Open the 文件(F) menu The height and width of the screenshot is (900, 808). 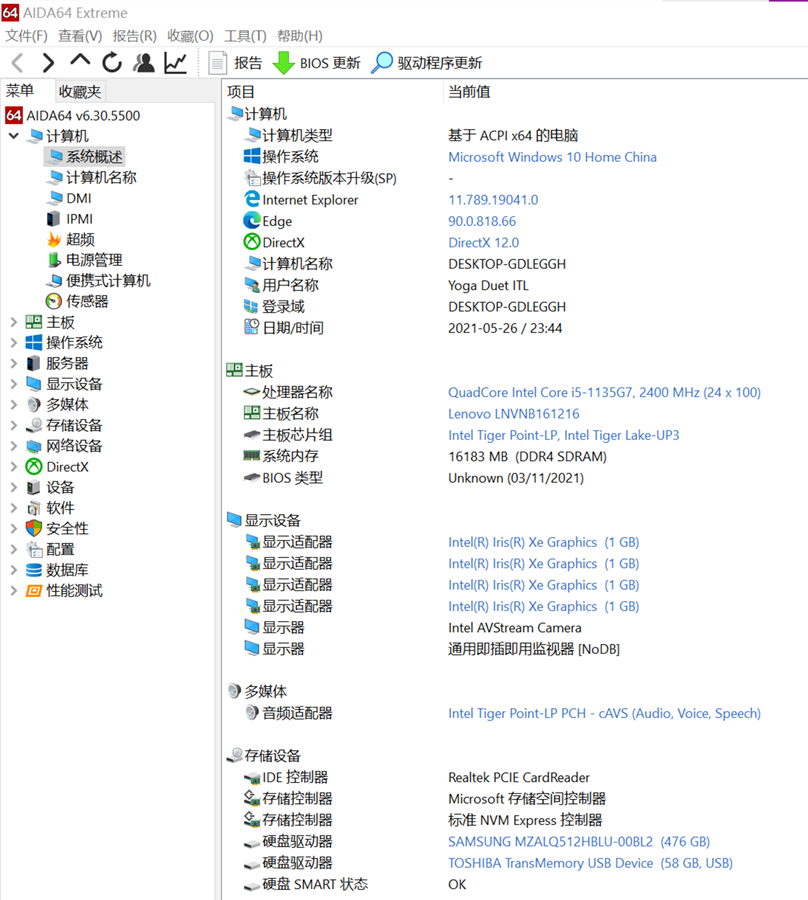pyautogui.click(x=26, y=36)
